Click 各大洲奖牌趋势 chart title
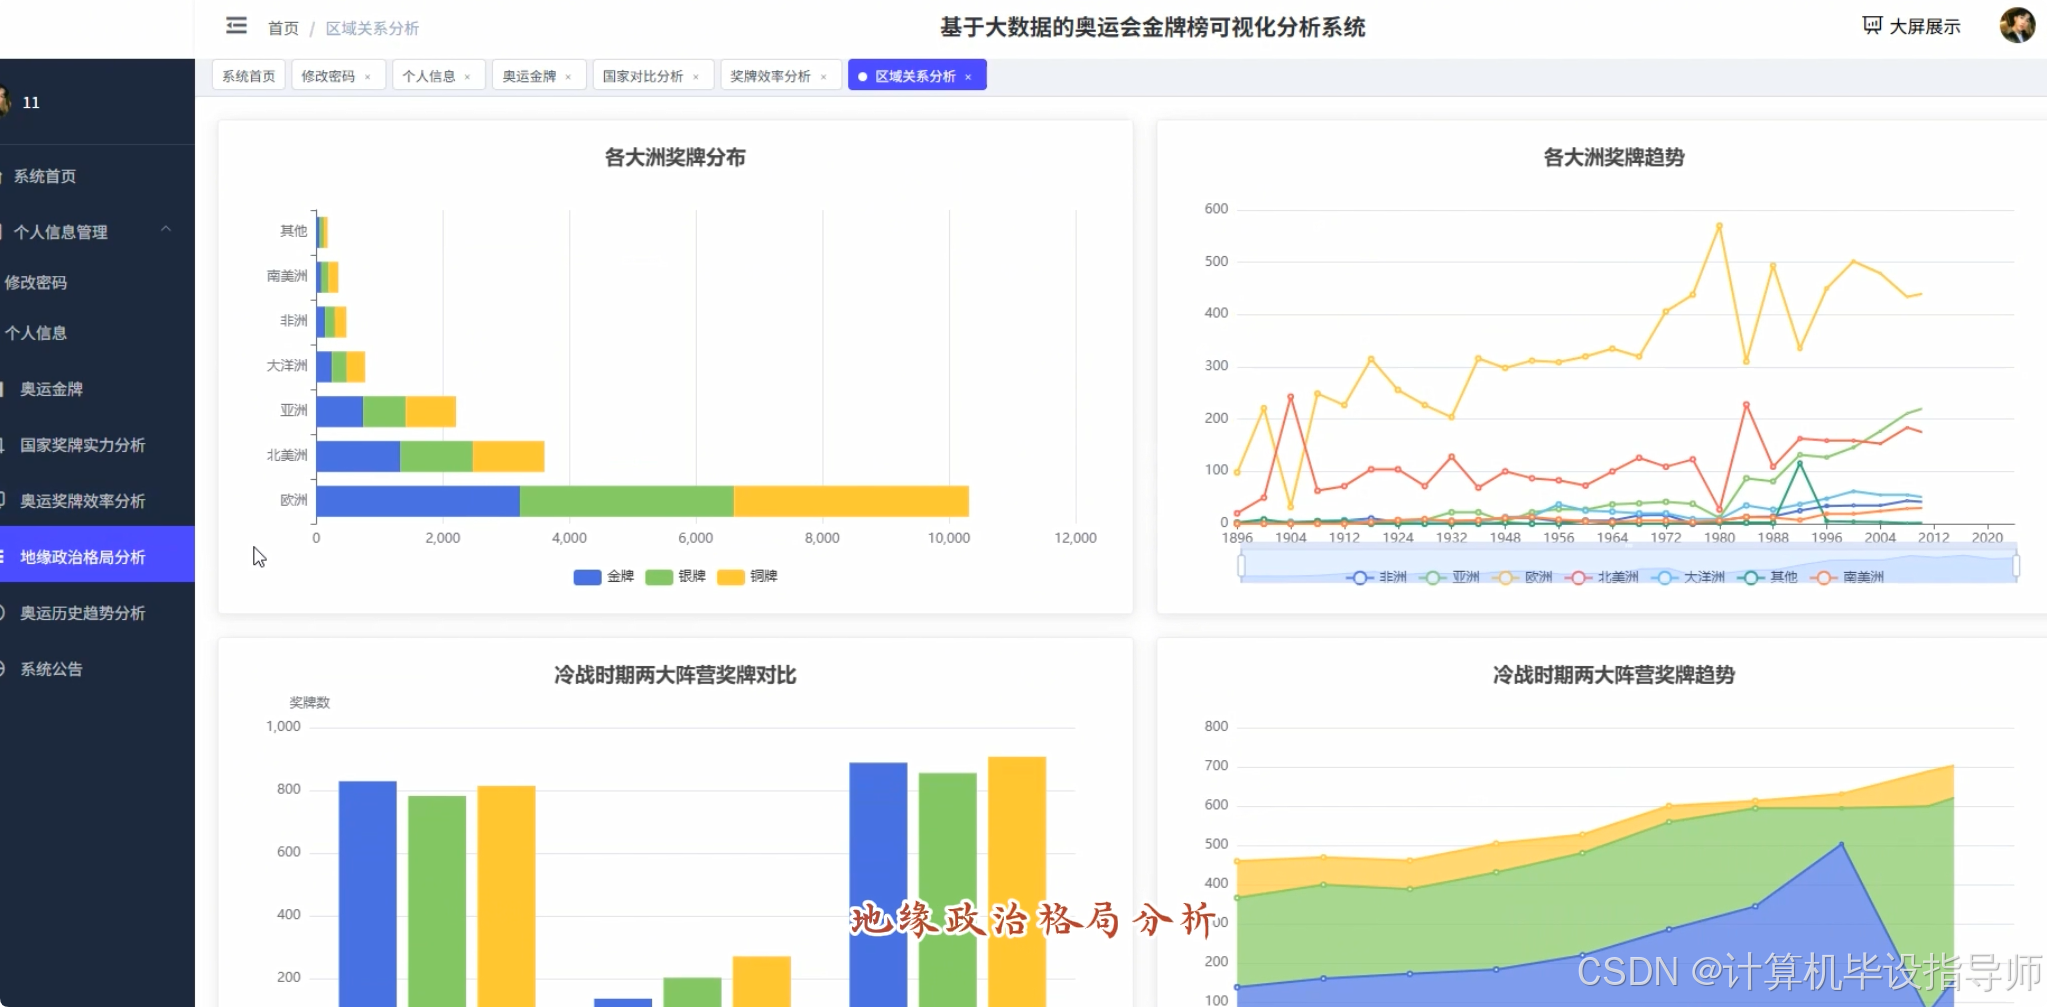The height and width of the screenshot is (1007, 2047). [x=1614, y=157]
